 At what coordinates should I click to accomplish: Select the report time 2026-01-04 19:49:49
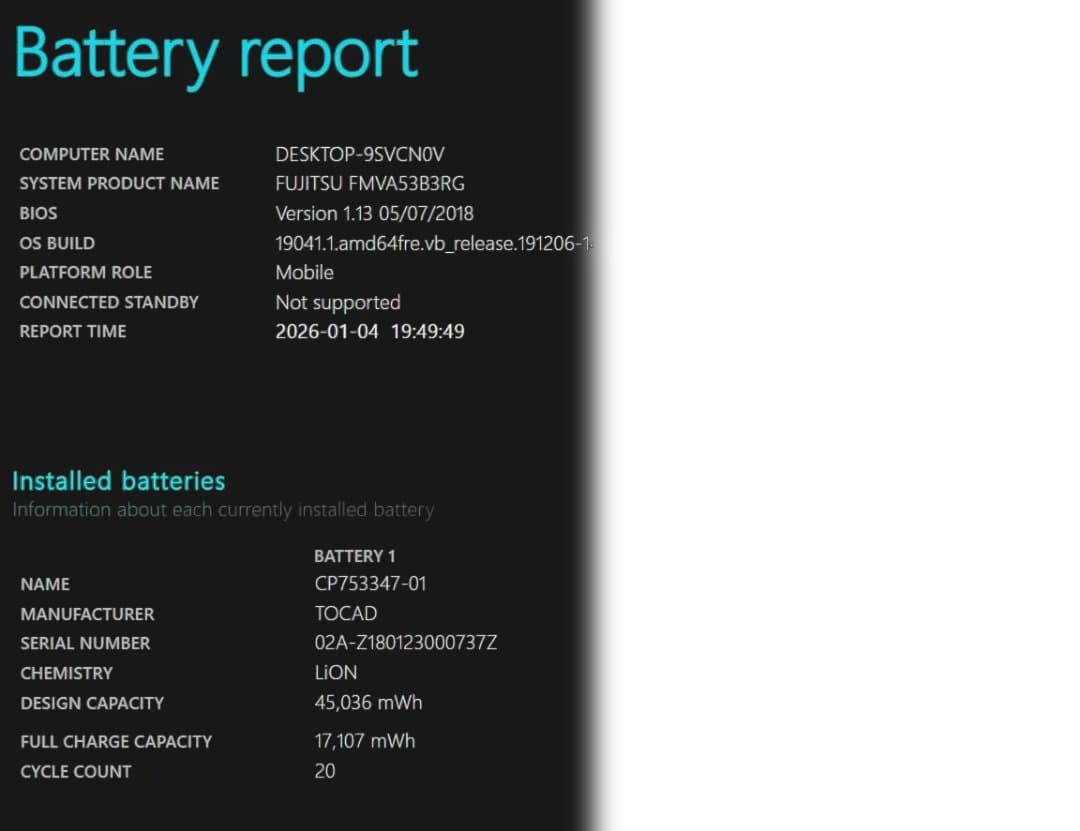click(369, 331)
